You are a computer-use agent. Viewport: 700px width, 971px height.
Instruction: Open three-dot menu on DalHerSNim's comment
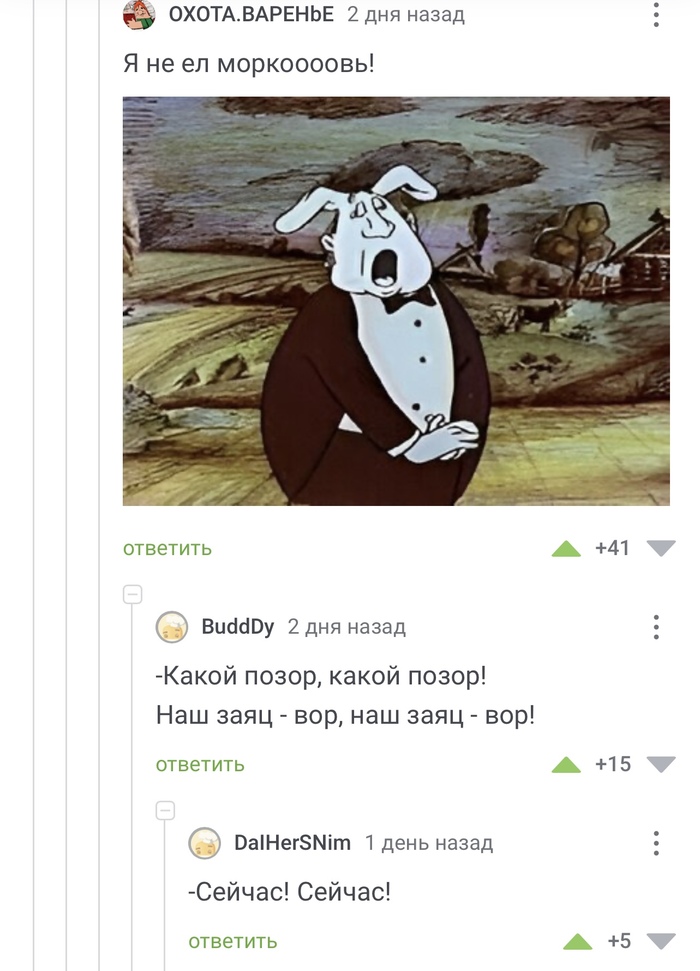tap(656, 843)
